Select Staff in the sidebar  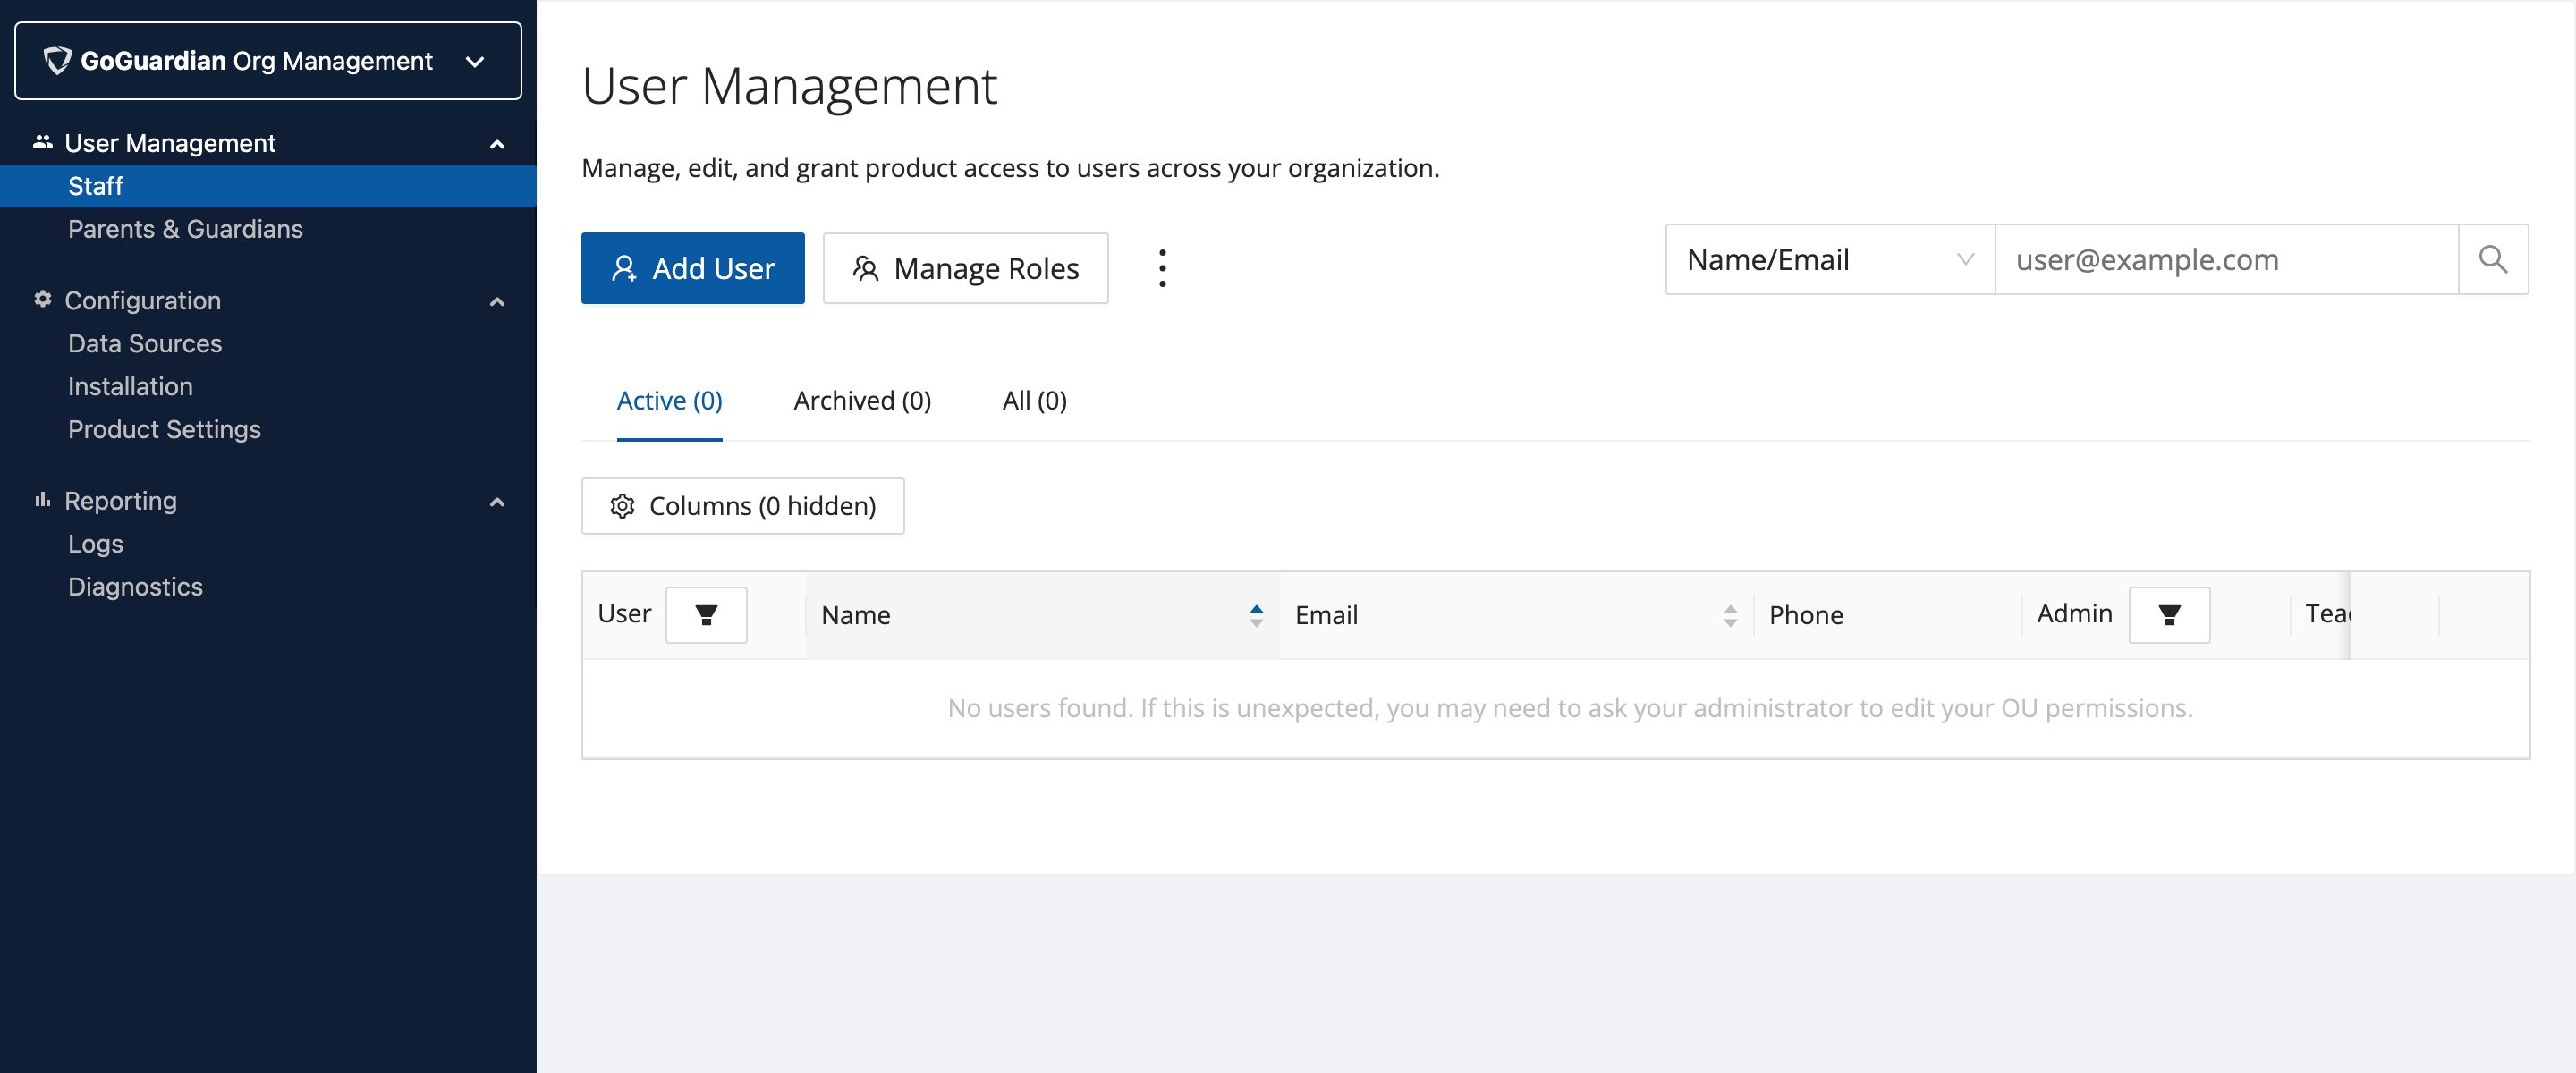coord(268,186)
